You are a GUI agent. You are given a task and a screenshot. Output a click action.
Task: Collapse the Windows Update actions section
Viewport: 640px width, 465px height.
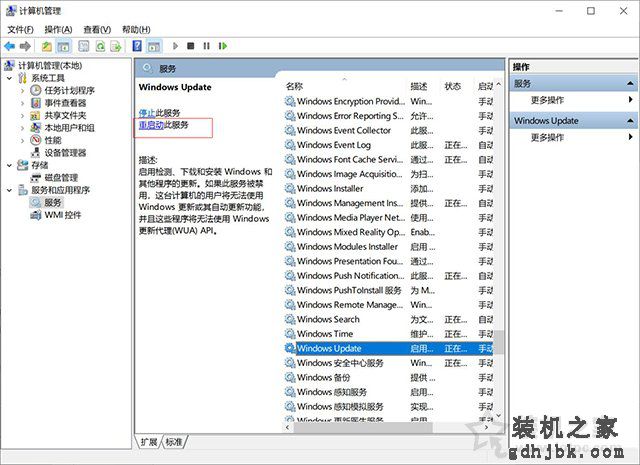pos(630,120)
